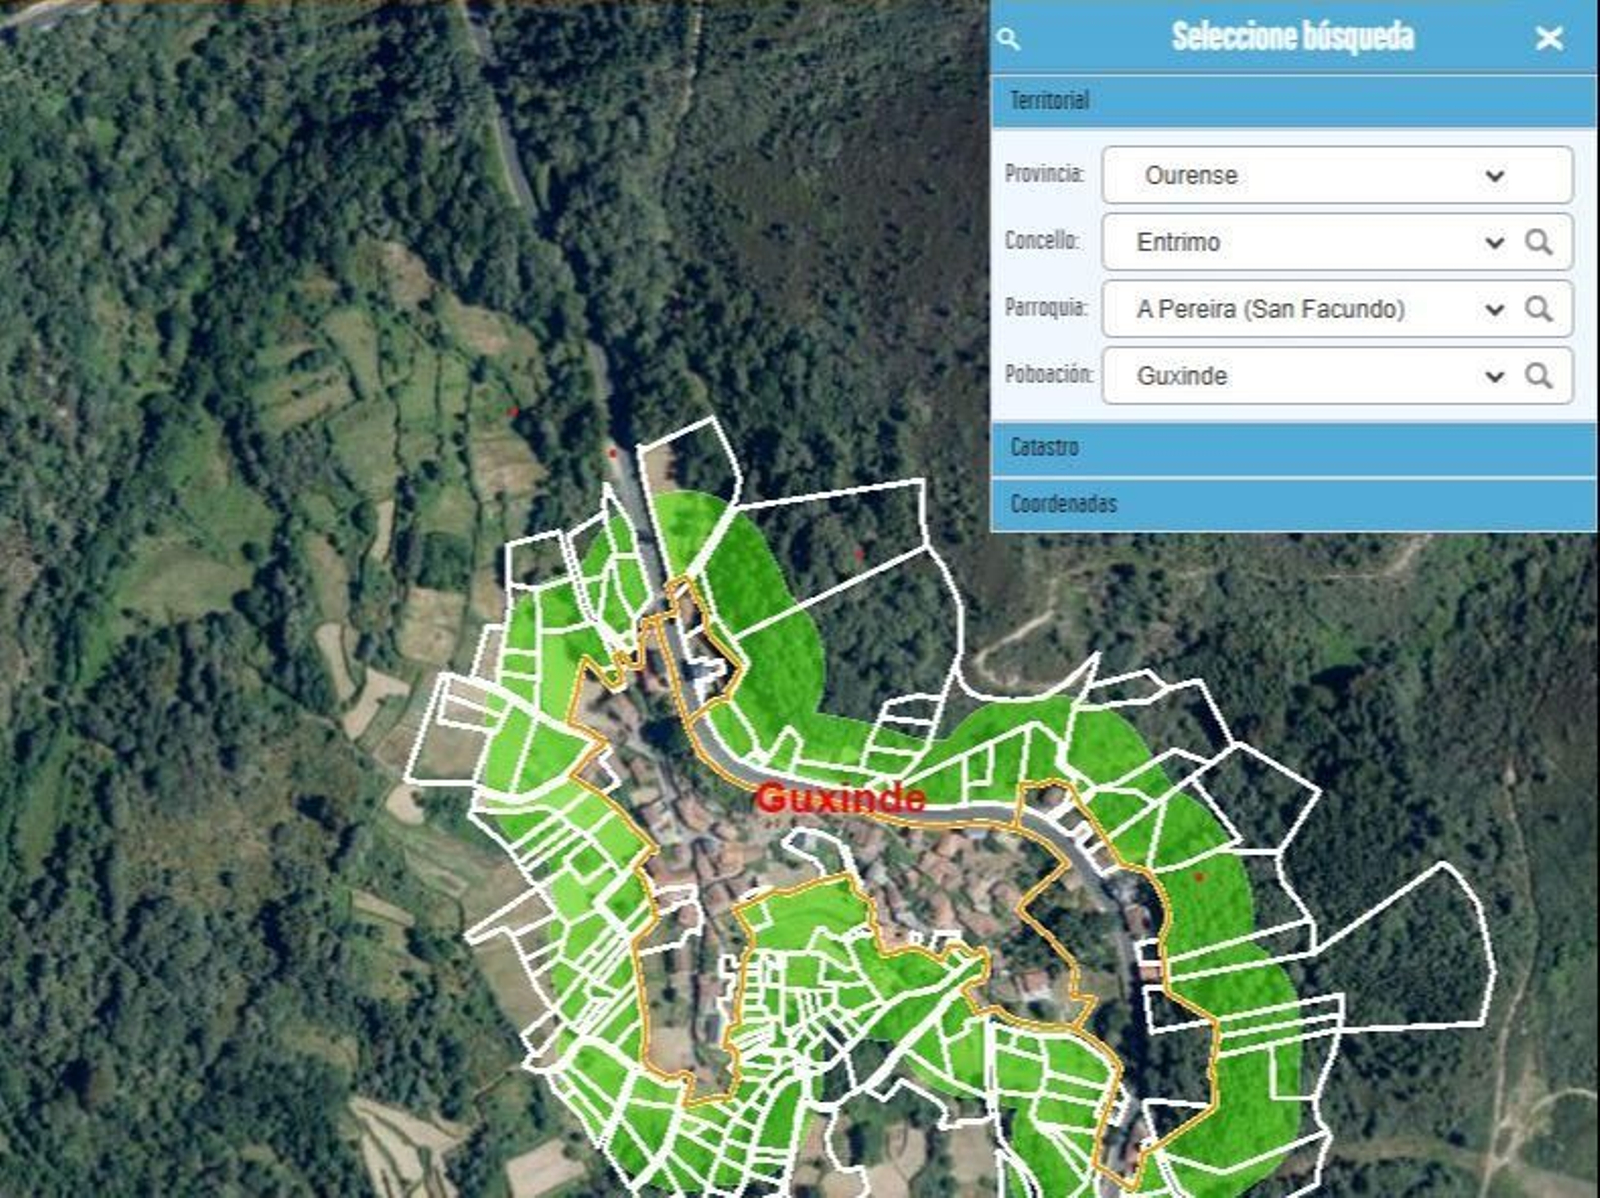Search the Concello Entrimo using its magnifier
1600x1198 pixels.
click(x=1539, y=242)
